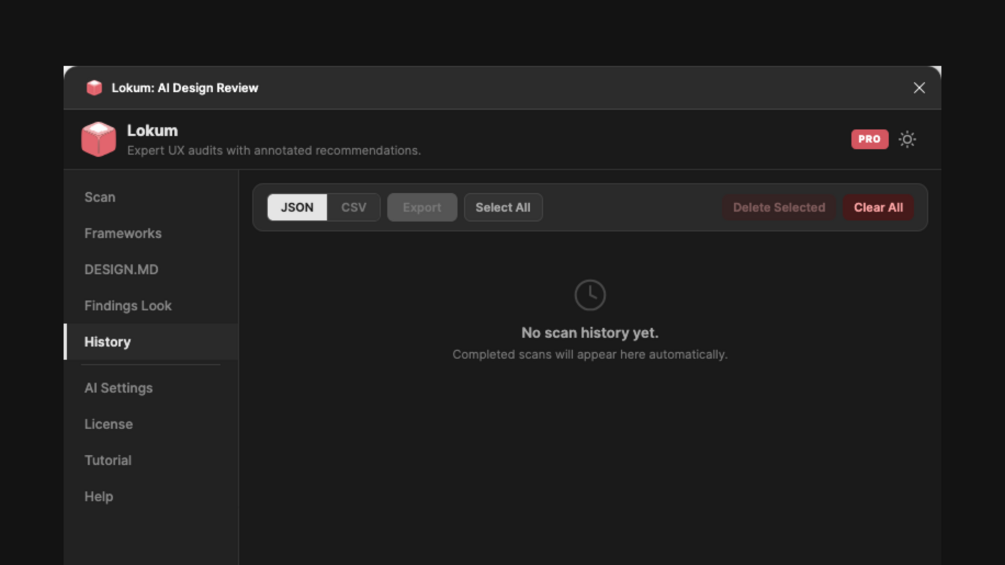Click the Lokum cube logo in header
Image resolution: width=1005 pixels, height=565 pixels.
coord(98,139)
